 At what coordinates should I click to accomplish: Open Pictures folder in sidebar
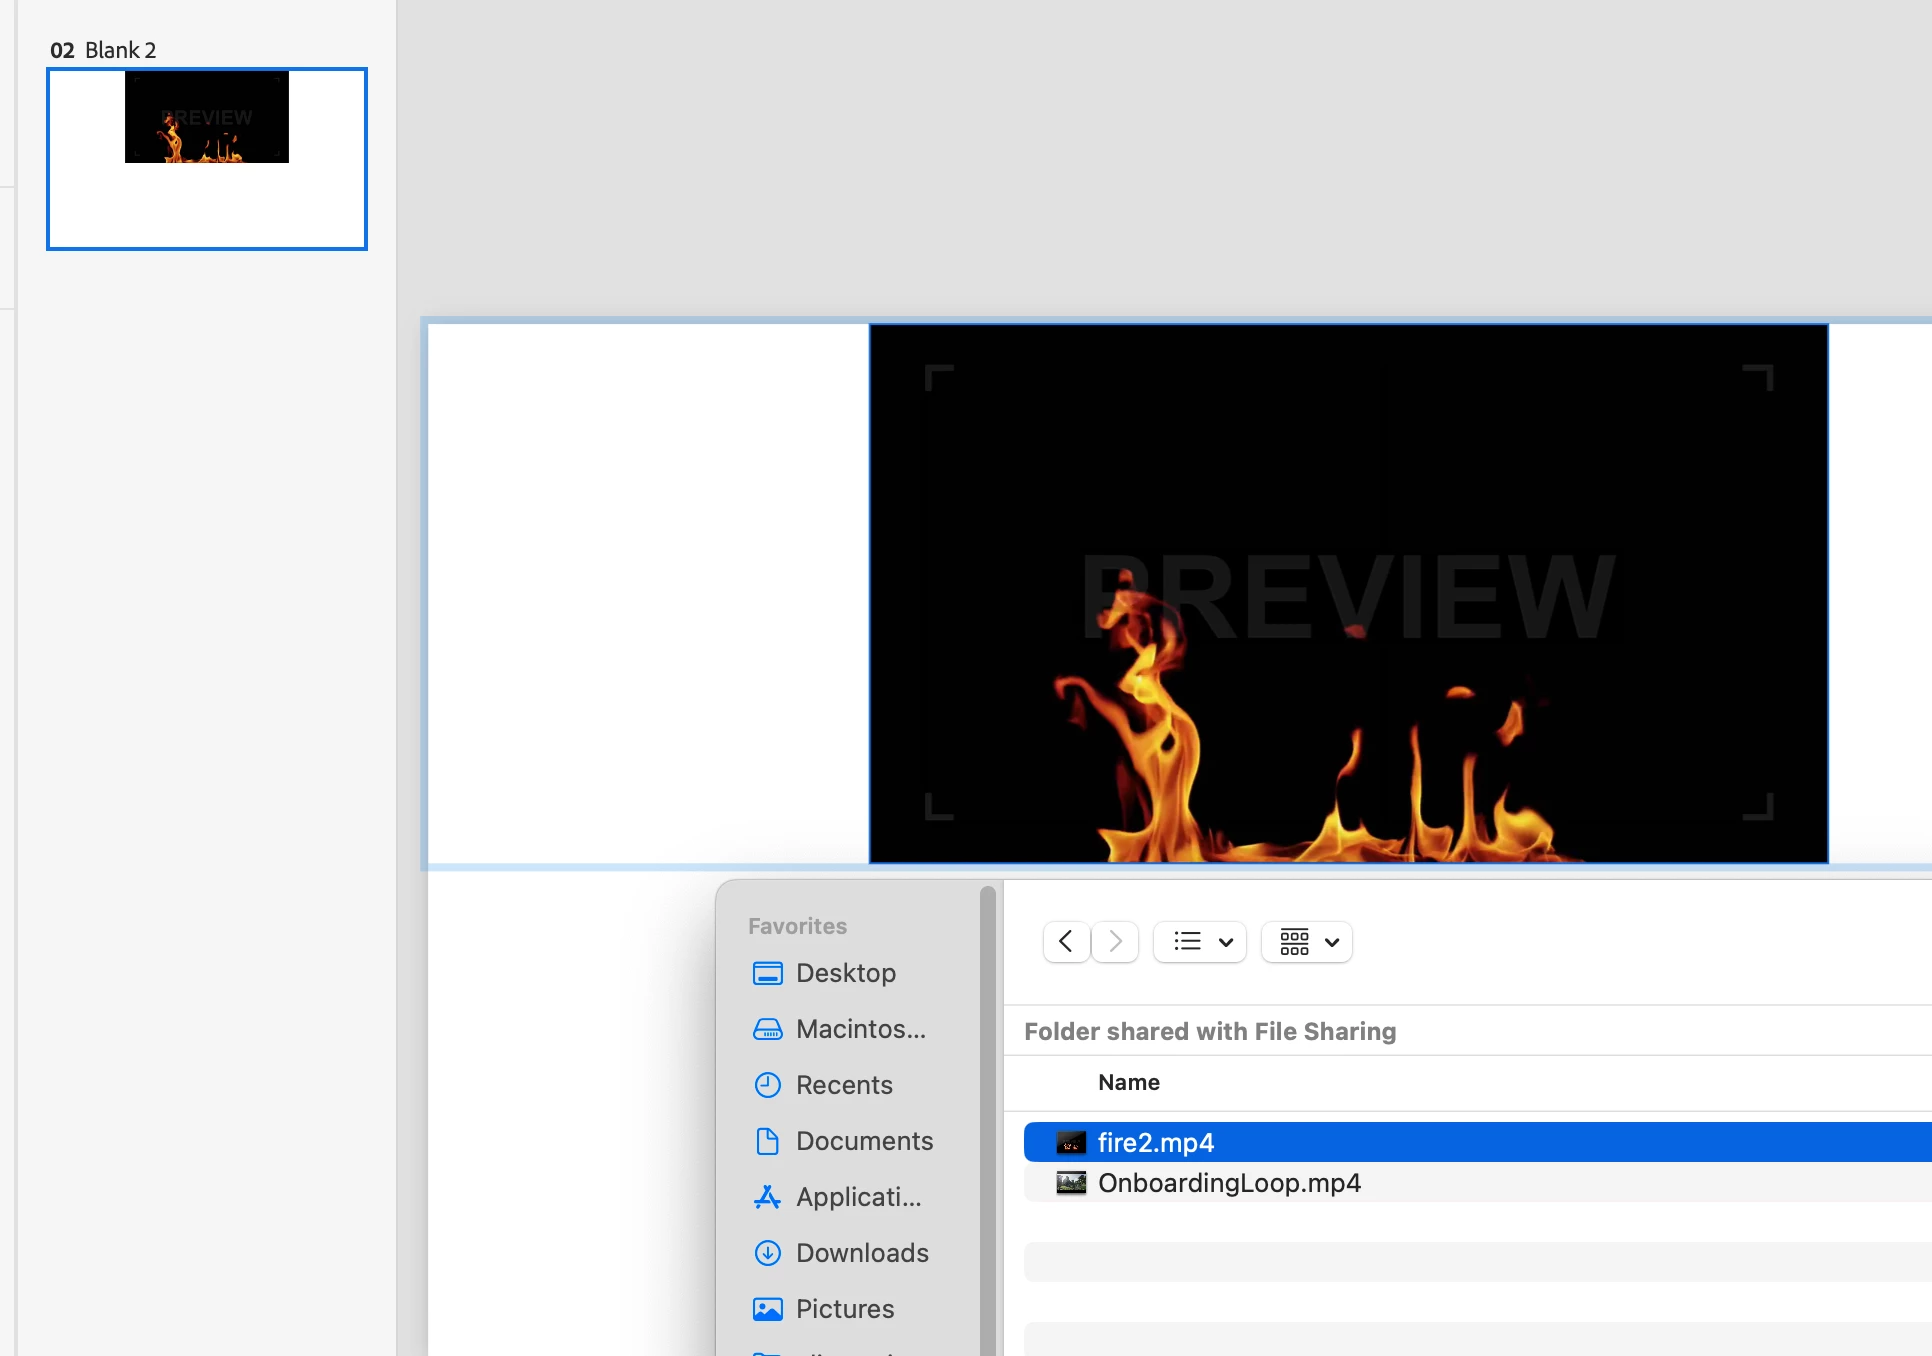(844, 1309)
